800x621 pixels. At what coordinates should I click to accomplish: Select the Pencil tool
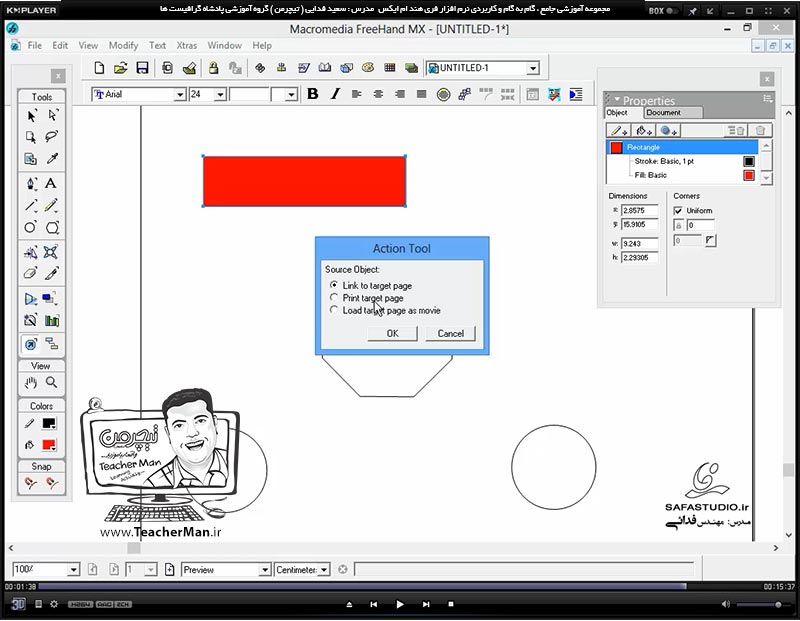(x=52, y=205)
